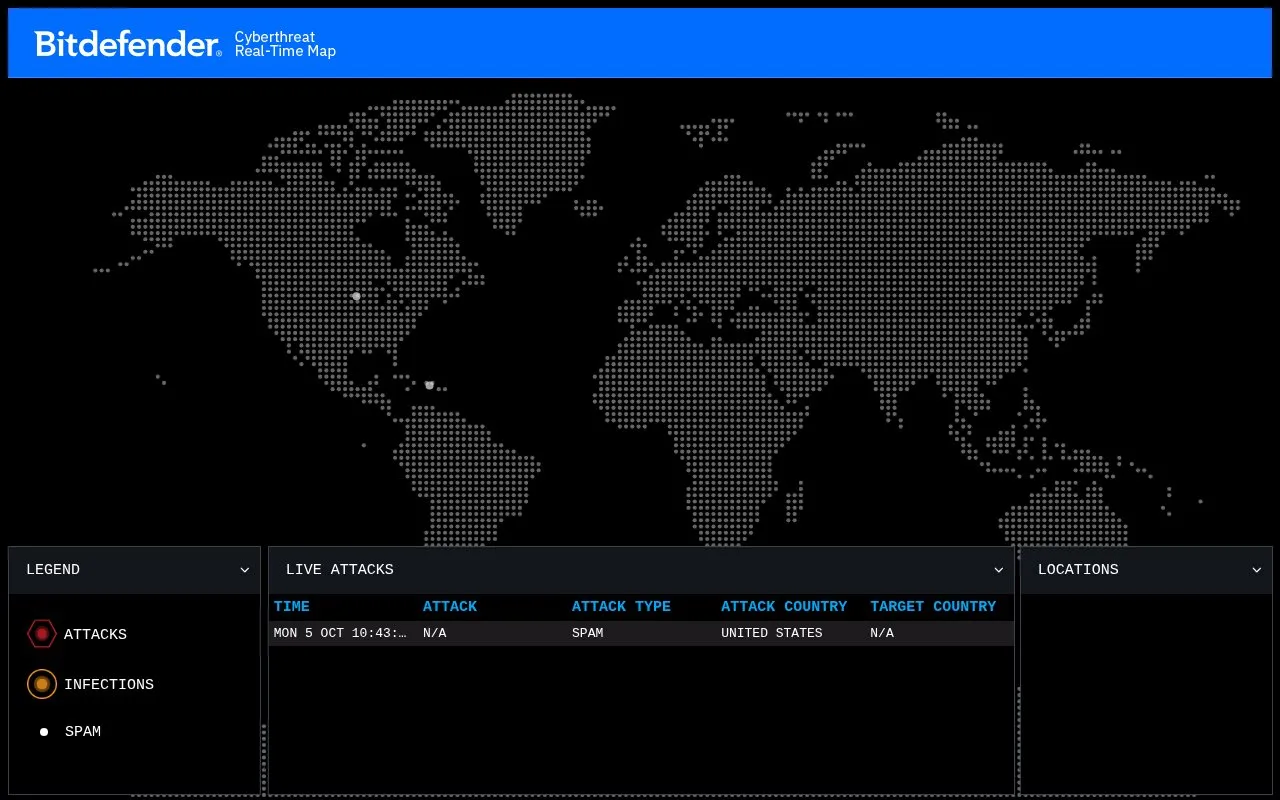This screenshot has height=800, width=1280.
Task: Click the TIME column header
Action: [x=292, y=606]
